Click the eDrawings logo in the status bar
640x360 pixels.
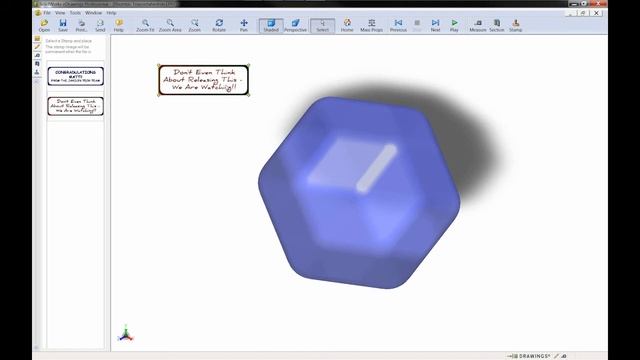(x=529, y=356)
